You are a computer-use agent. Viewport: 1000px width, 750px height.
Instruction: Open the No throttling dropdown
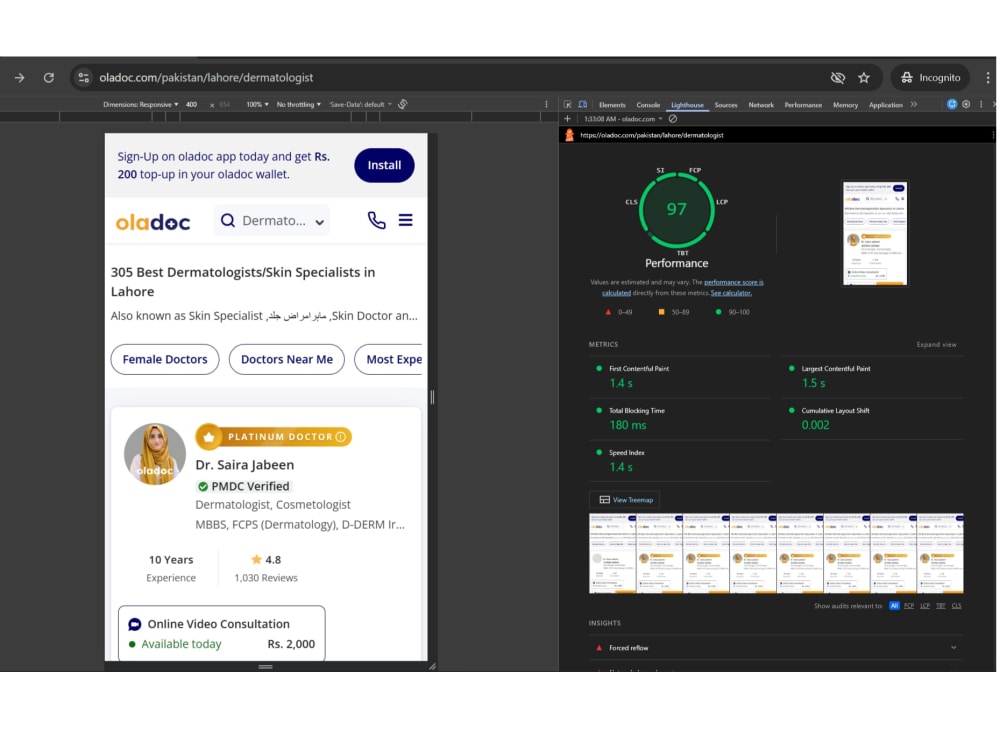pos(298,105)
